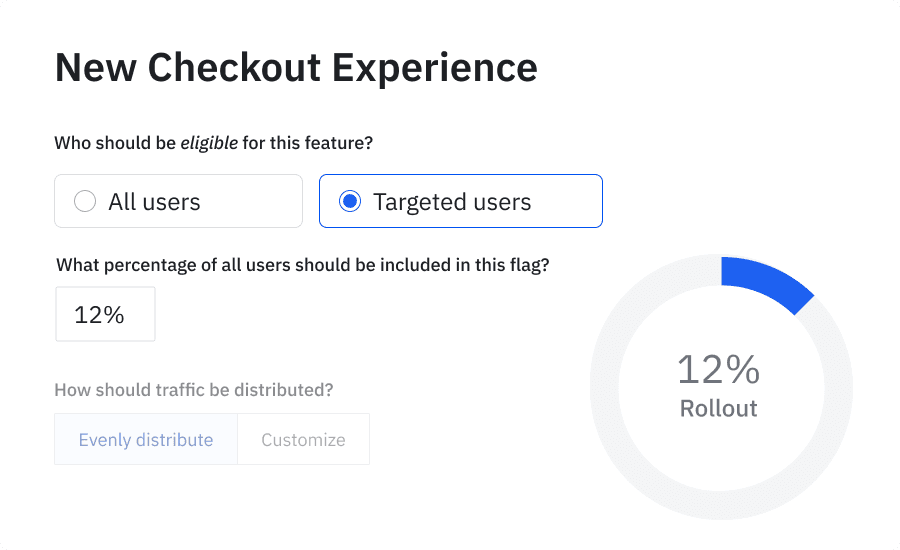The width and height of the screenshot is (900, 550).
Task: Focus the 12% percentage input field
Action: (105, 315)
